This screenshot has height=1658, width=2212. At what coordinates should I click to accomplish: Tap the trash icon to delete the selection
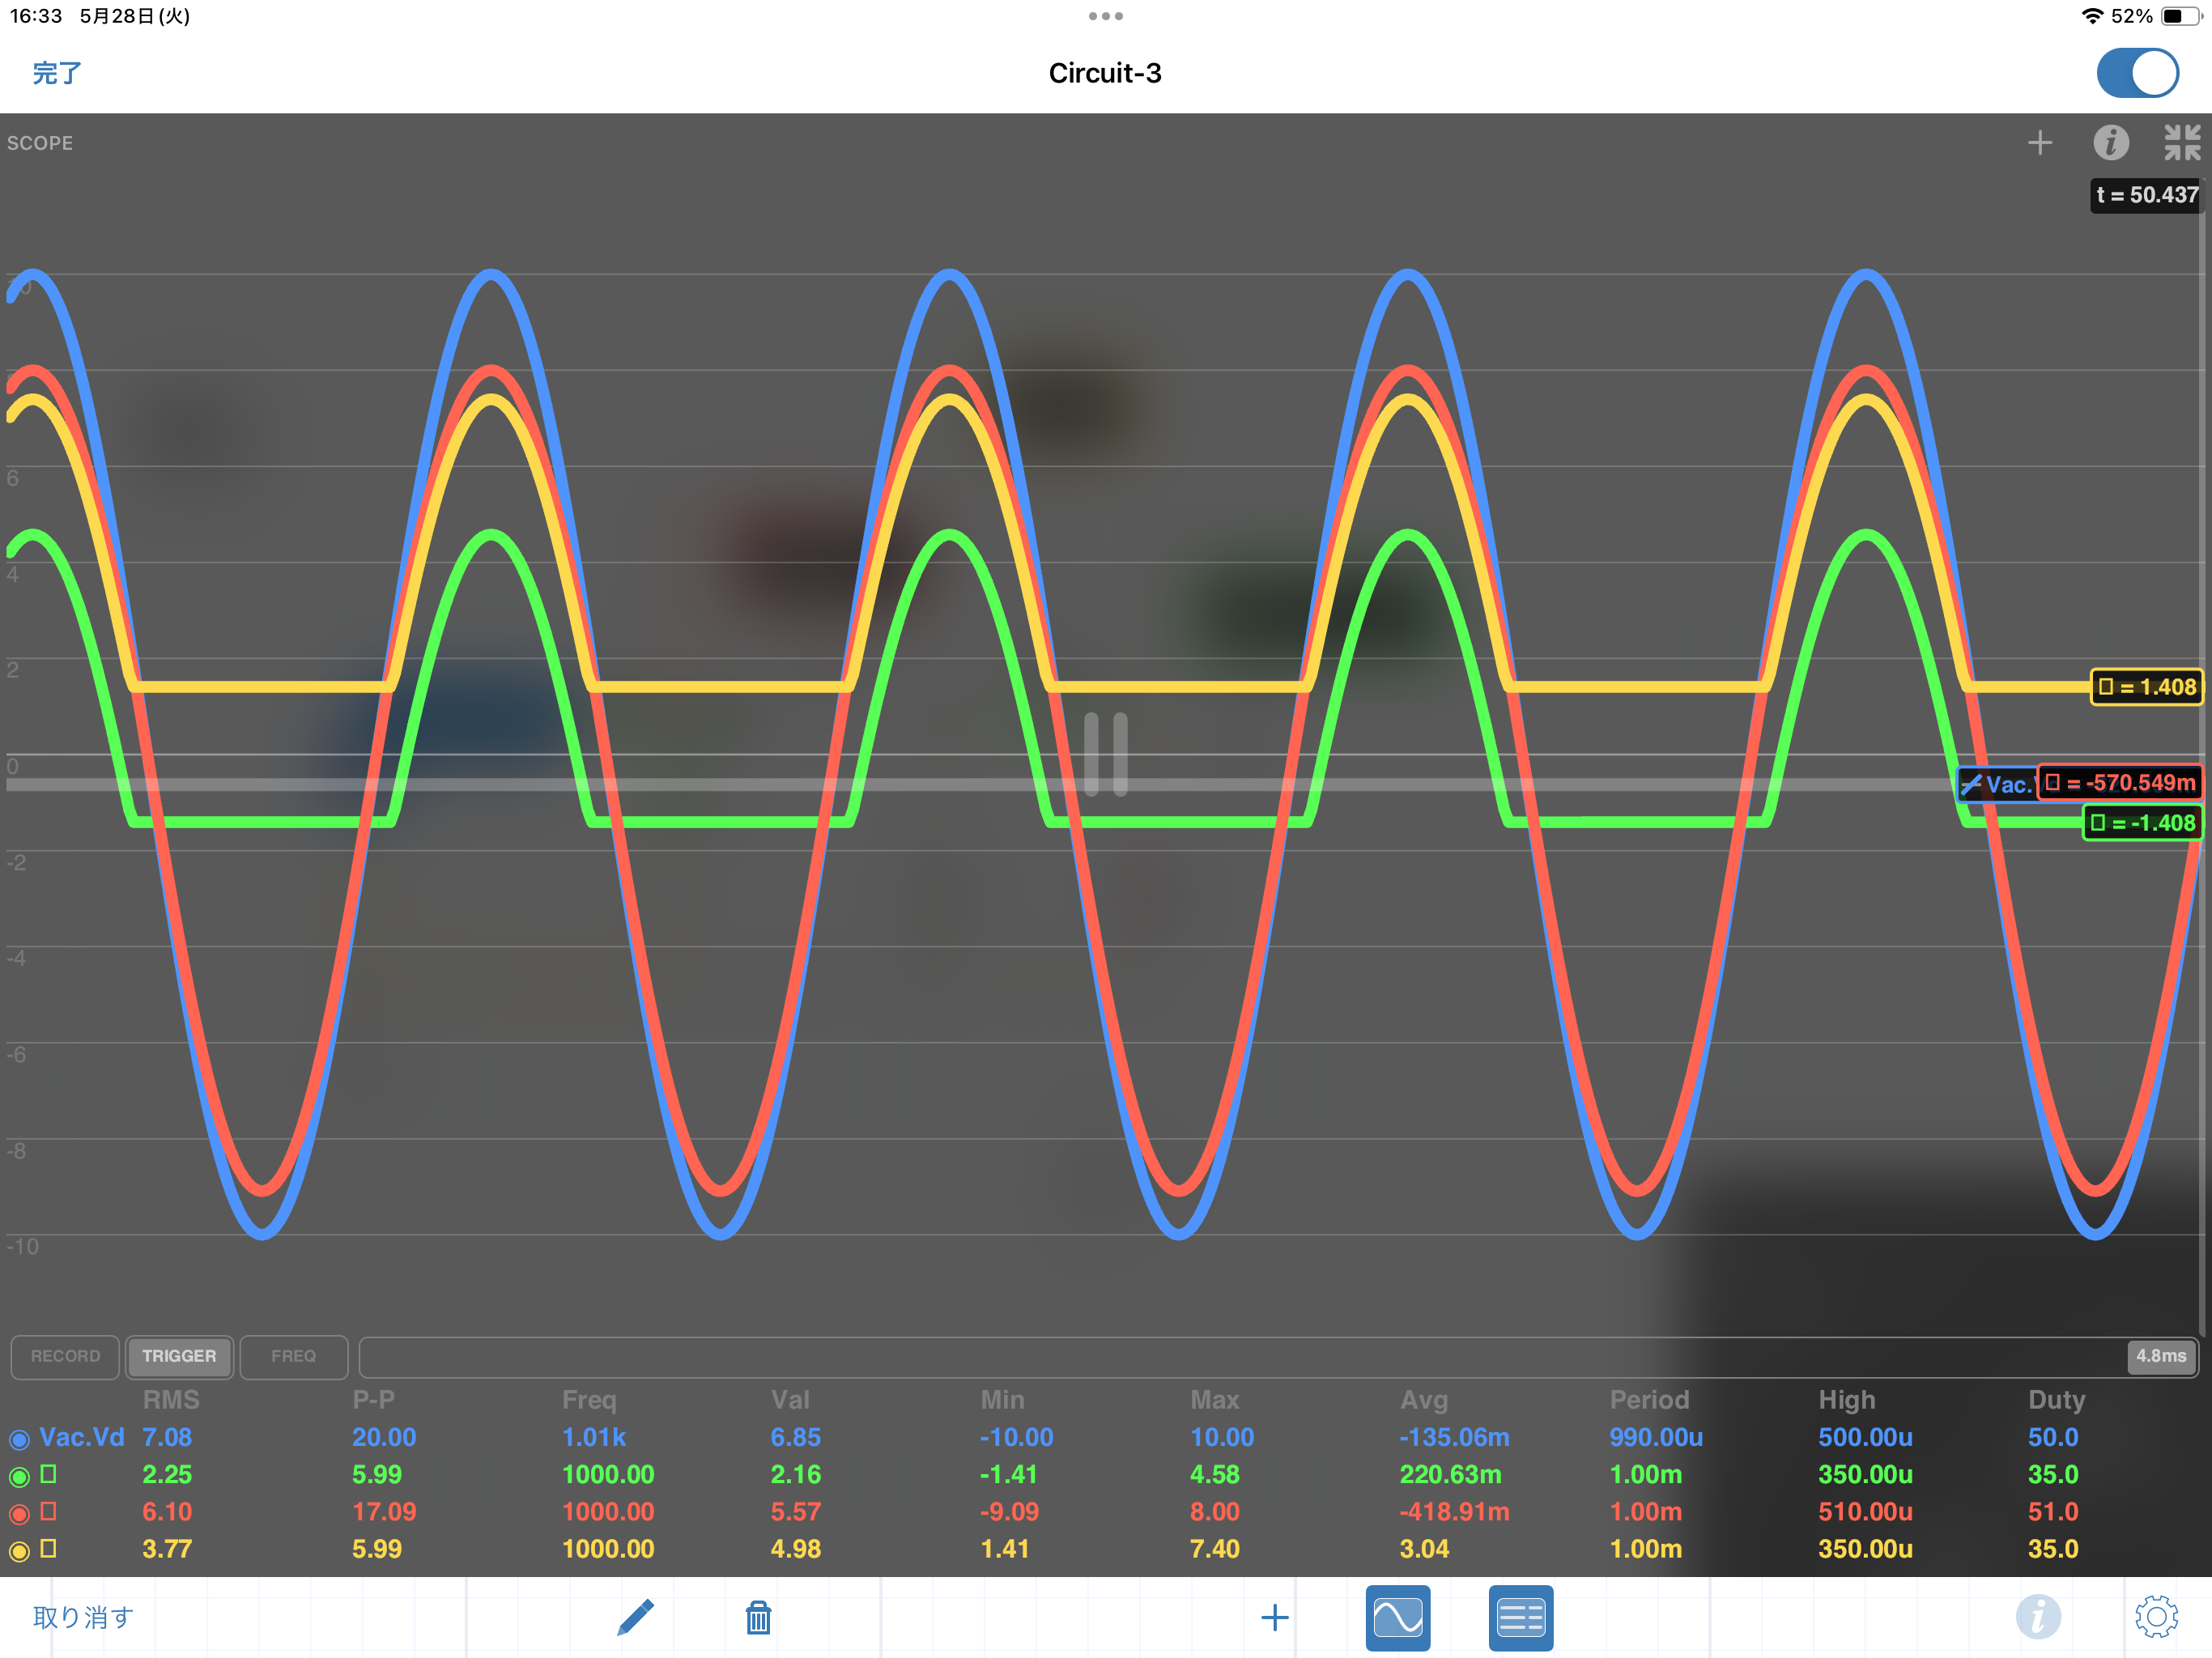tap(759, 1617)
